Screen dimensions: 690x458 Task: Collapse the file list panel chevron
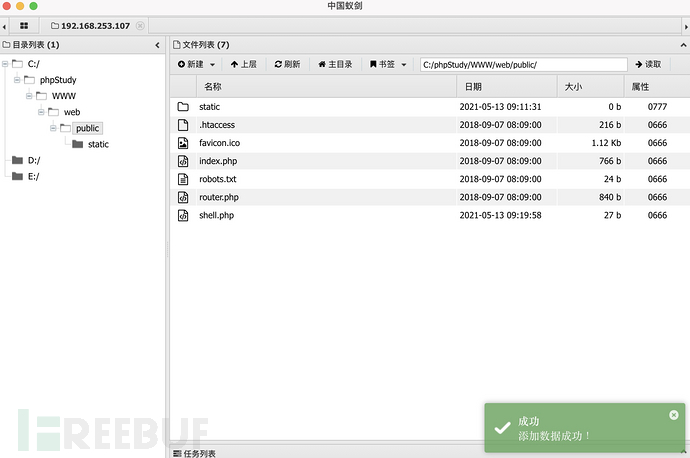tap(683, 45)
